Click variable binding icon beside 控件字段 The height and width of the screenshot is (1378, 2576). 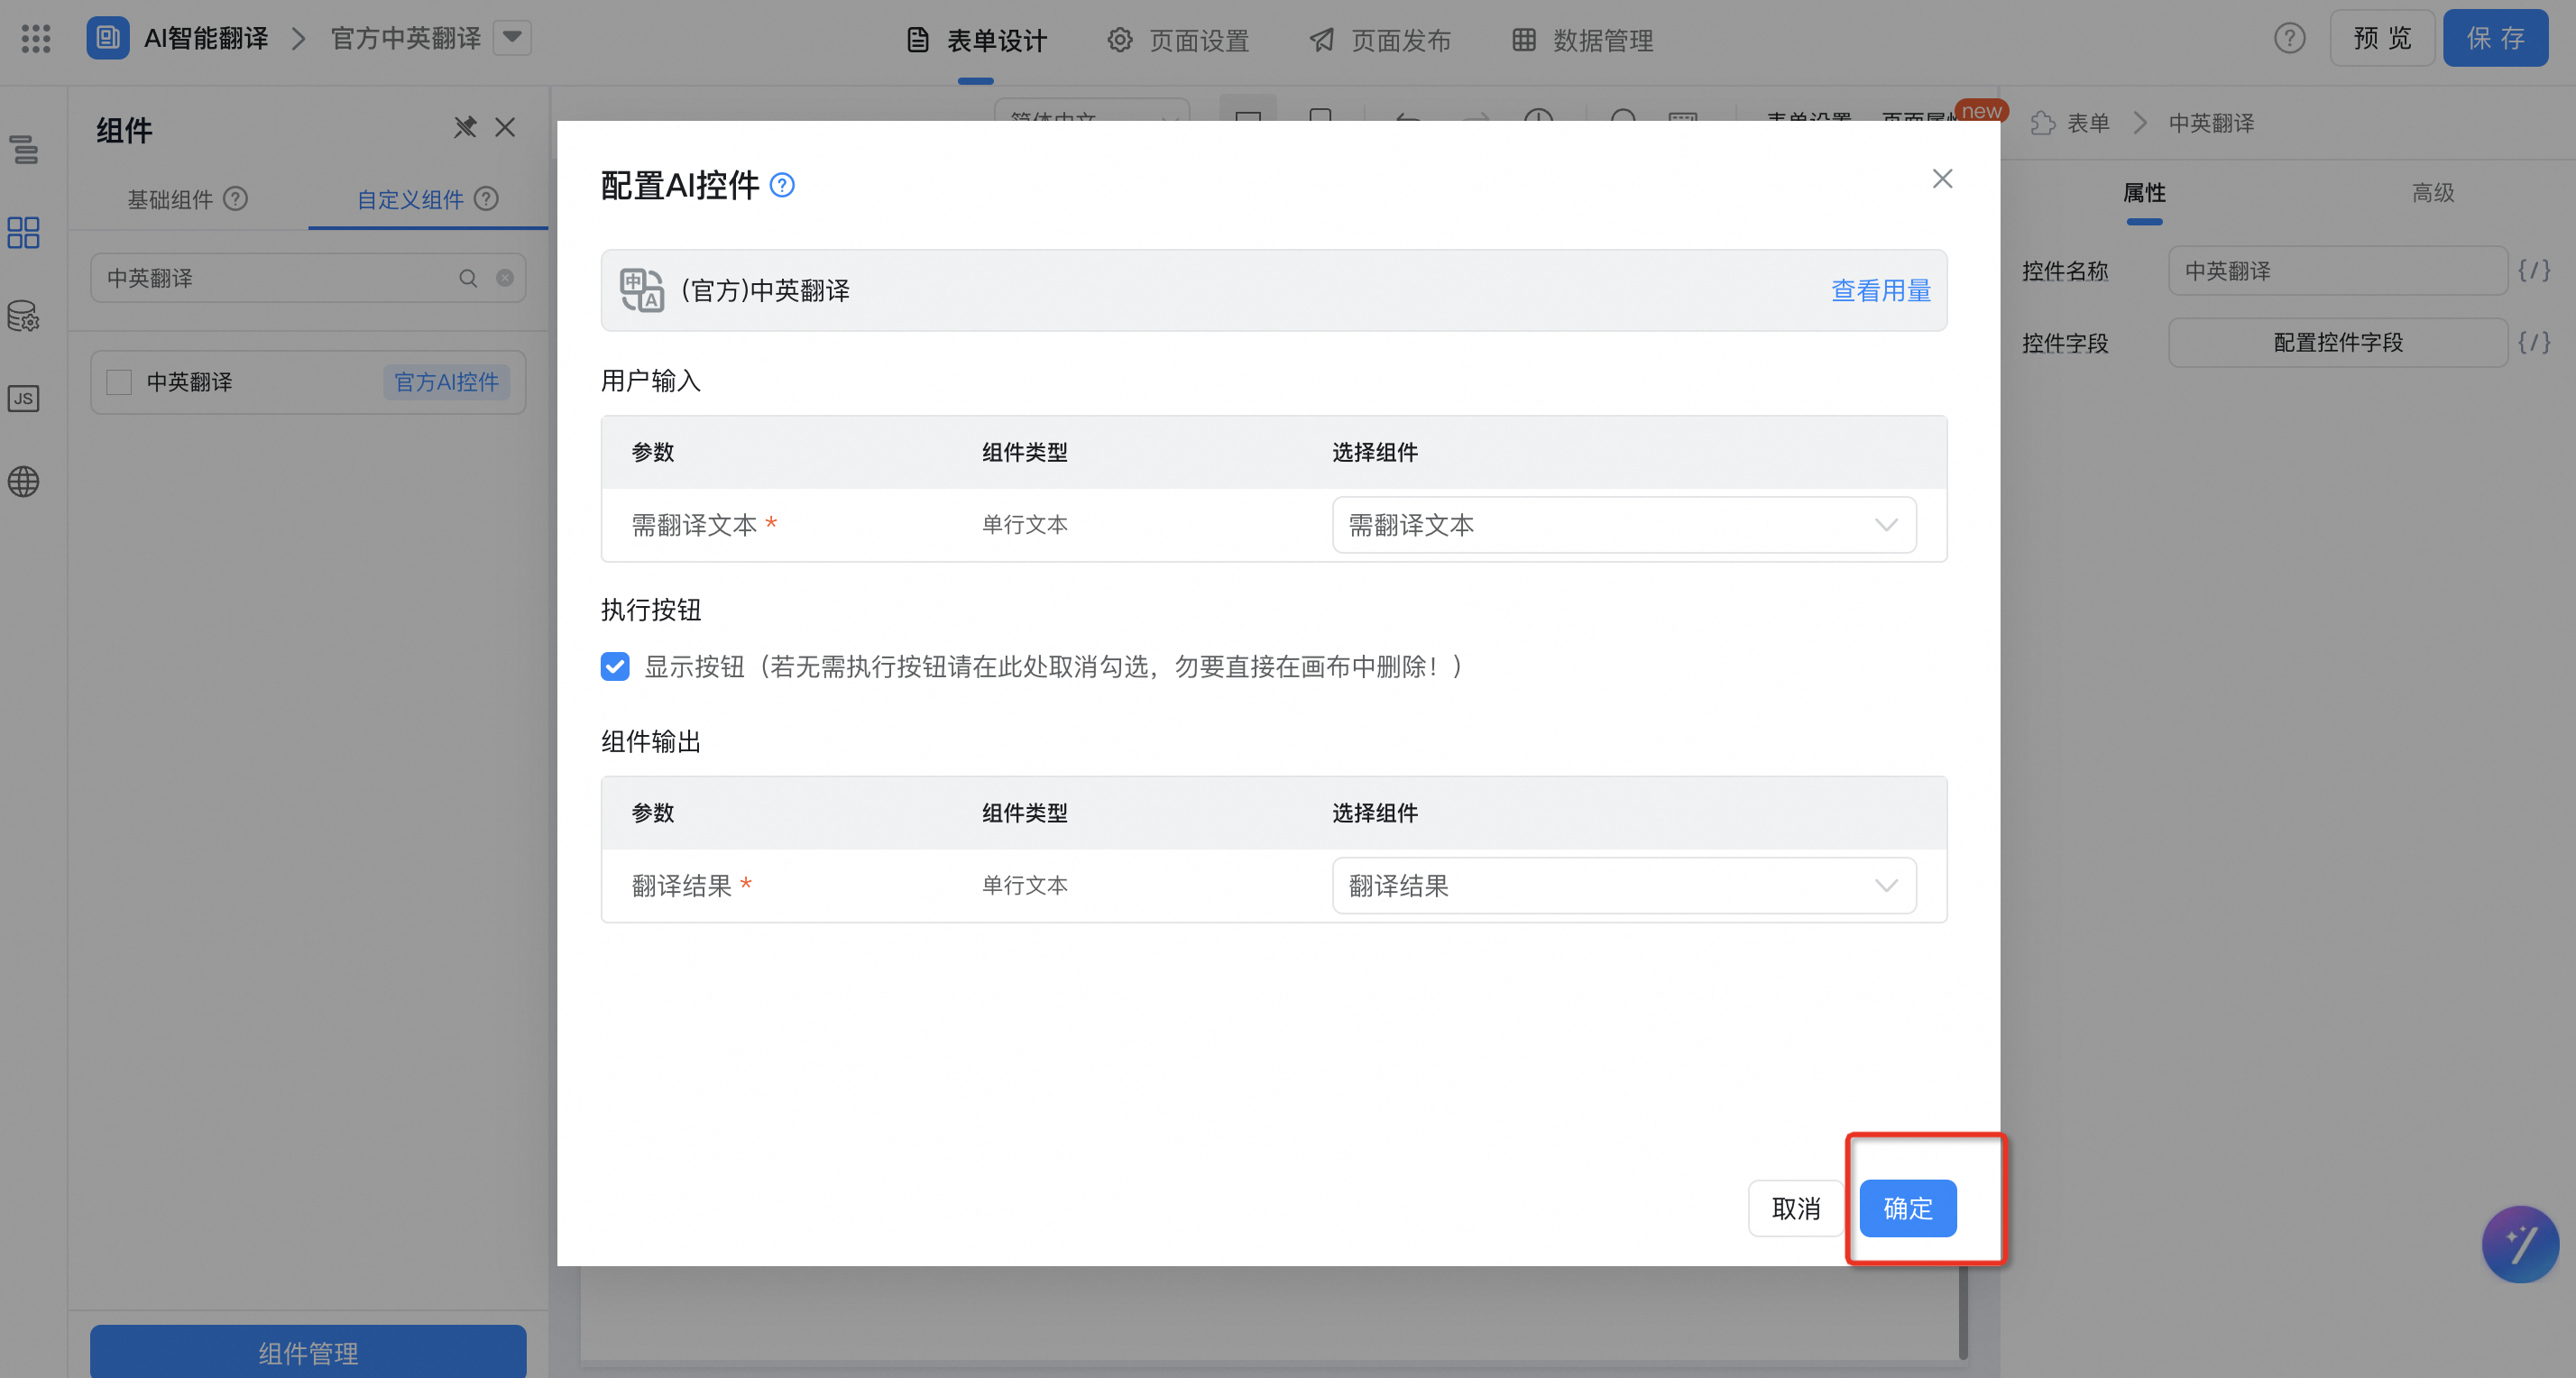[x=2534, y=343]
